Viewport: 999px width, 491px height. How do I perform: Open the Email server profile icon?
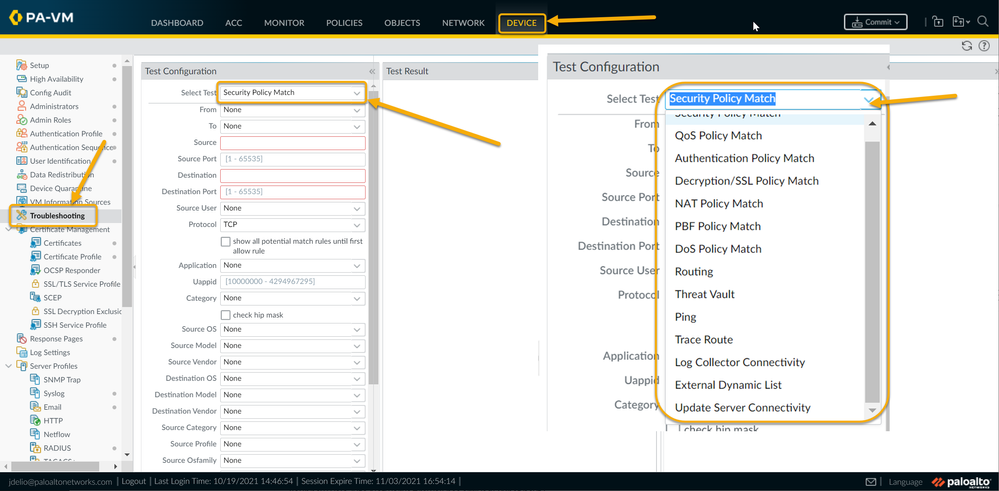click(x=36, y=407)
